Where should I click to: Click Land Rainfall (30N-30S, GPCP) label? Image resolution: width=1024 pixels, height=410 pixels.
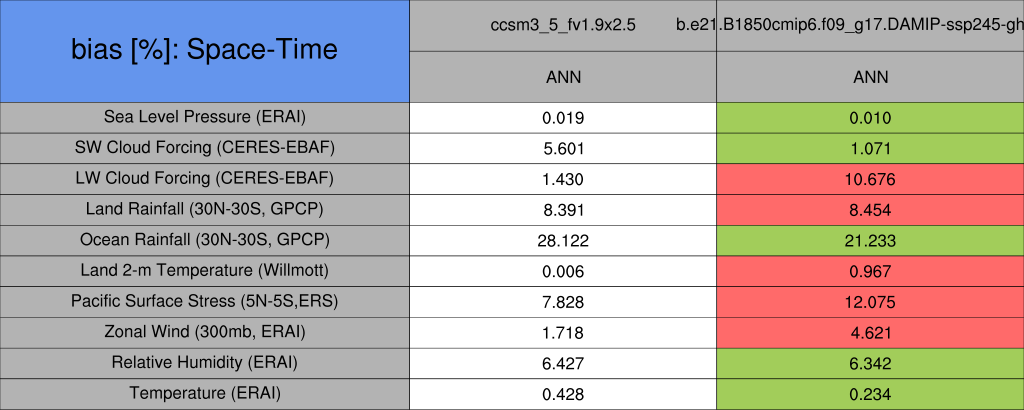(204, 210)
